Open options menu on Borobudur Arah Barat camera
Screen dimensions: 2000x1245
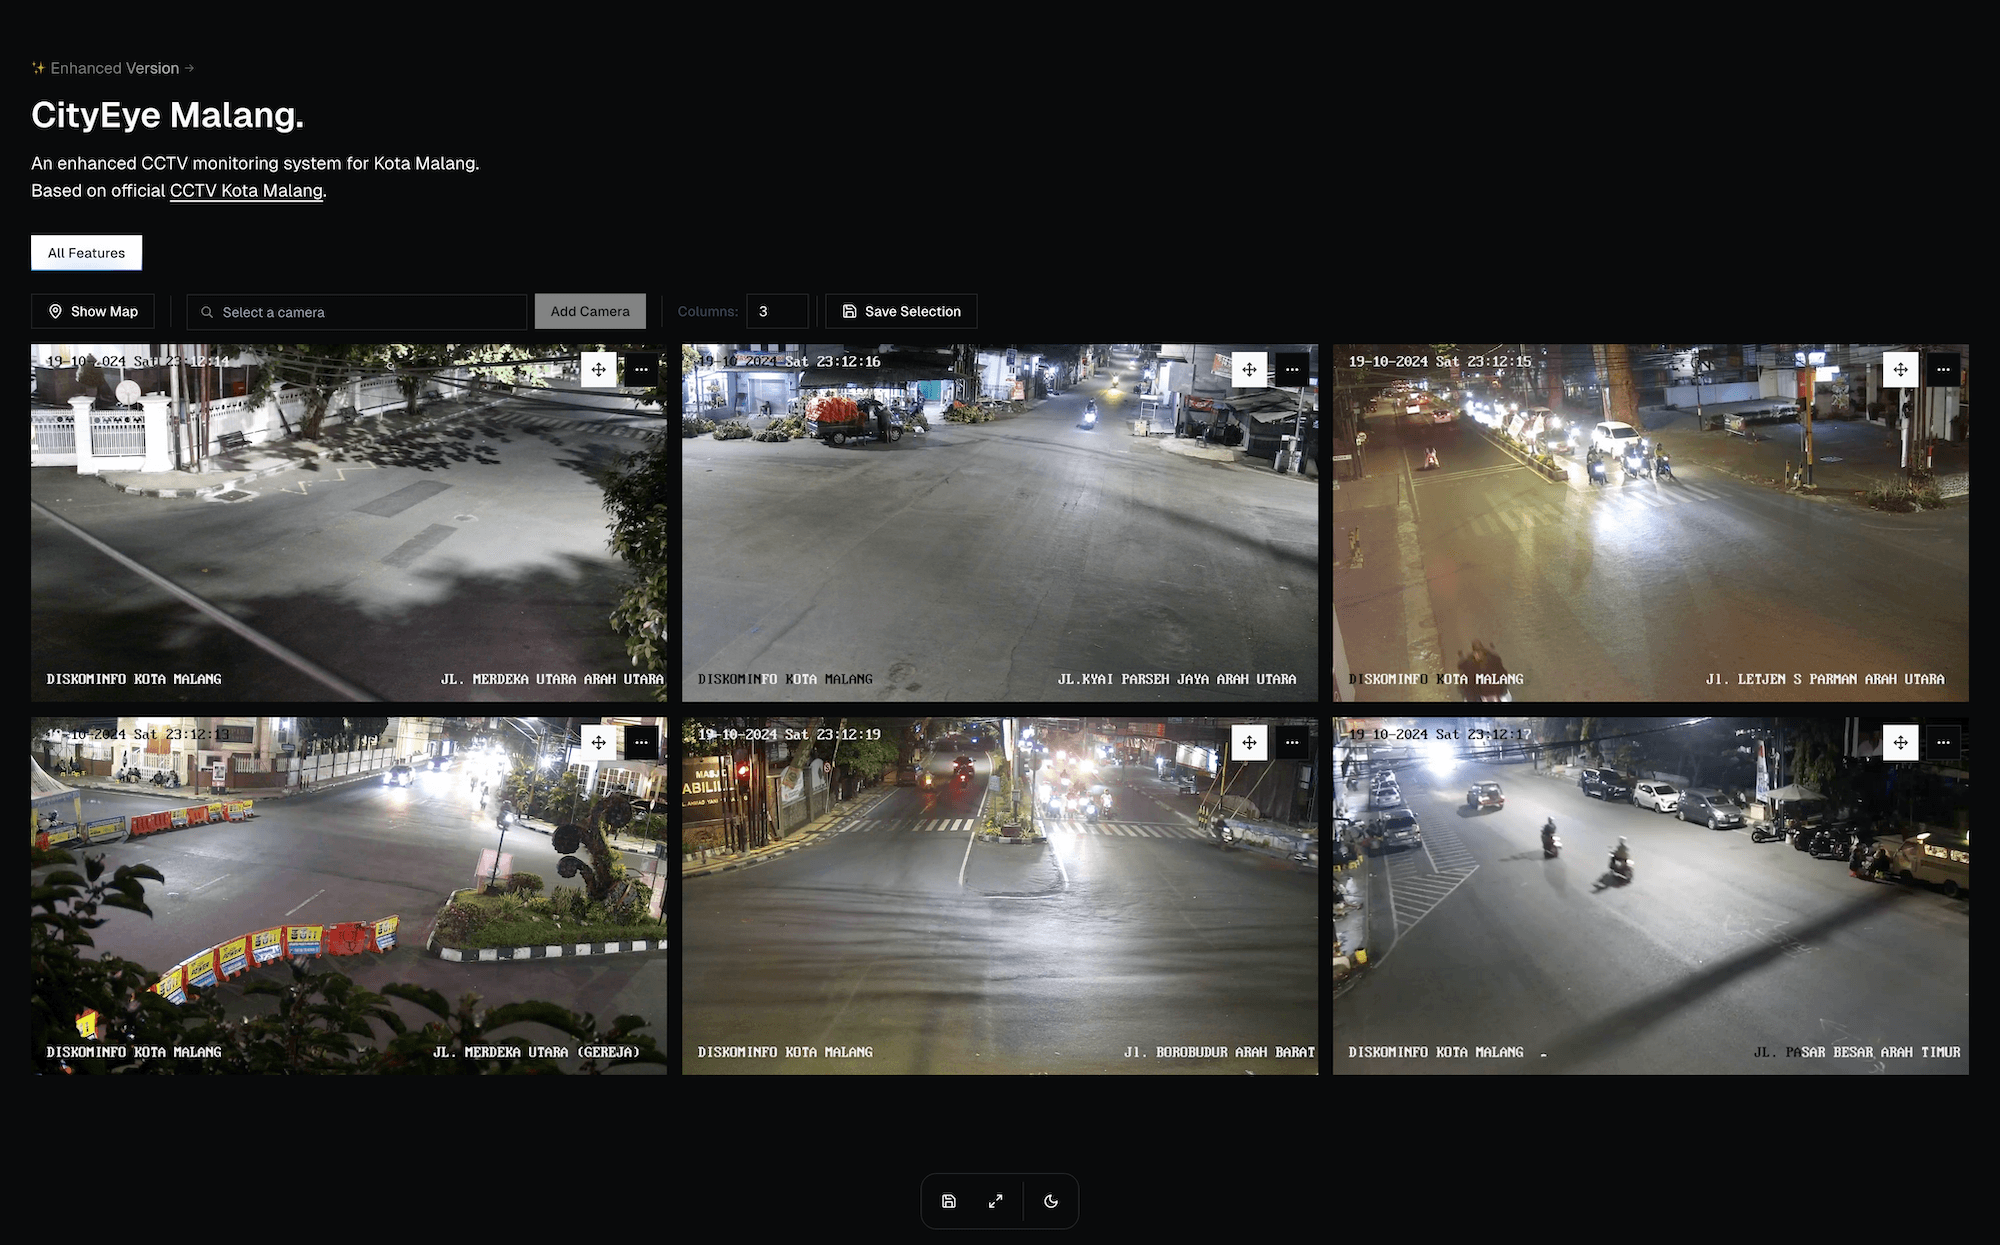[1292, 742]
